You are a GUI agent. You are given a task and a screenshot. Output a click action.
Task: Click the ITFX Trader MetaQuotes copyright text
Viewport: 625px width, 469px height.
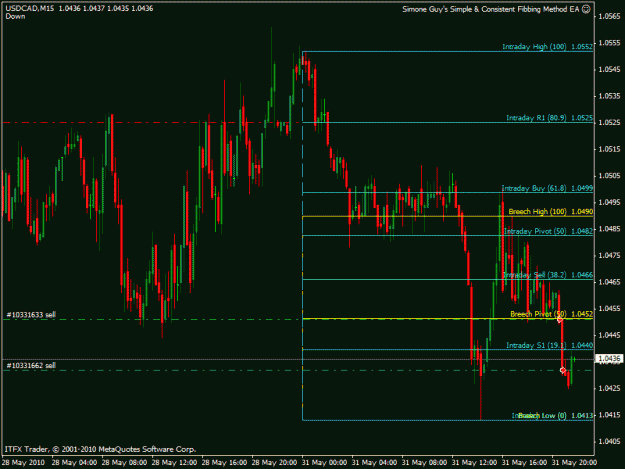[100, 449]
